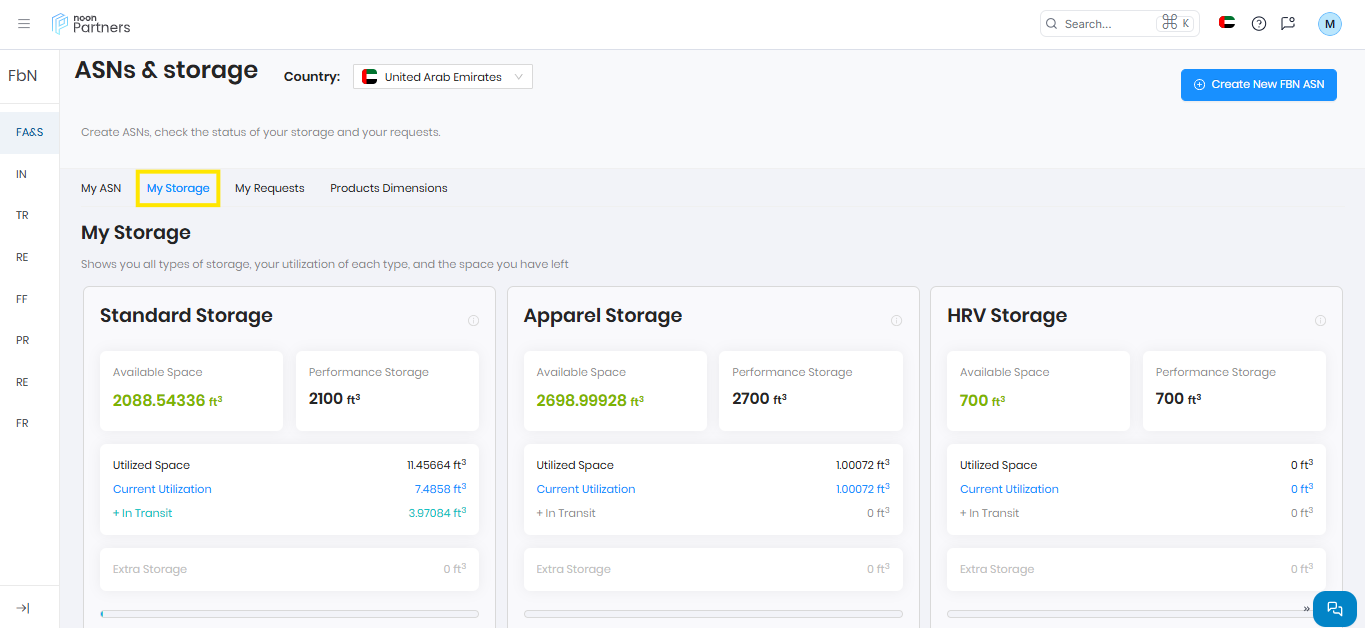Switch to the My Requests tab

click(270, 188)
